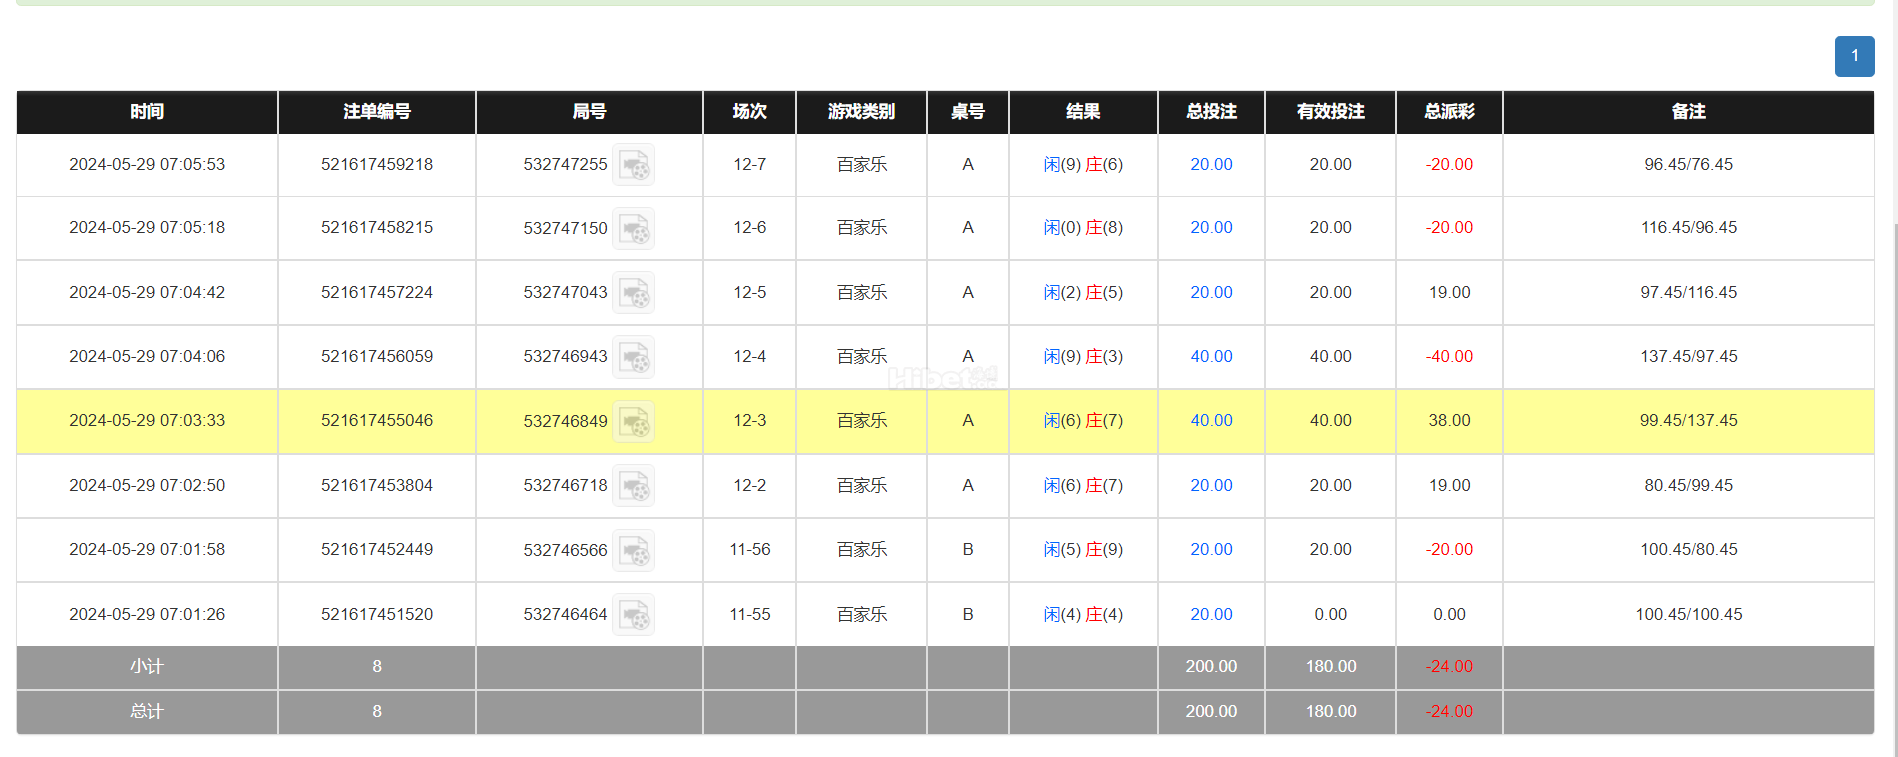Select the row timed 2024-05-29 07:02:50
1898x757 pixels.
pyautogui.click(x=945, y=485)
